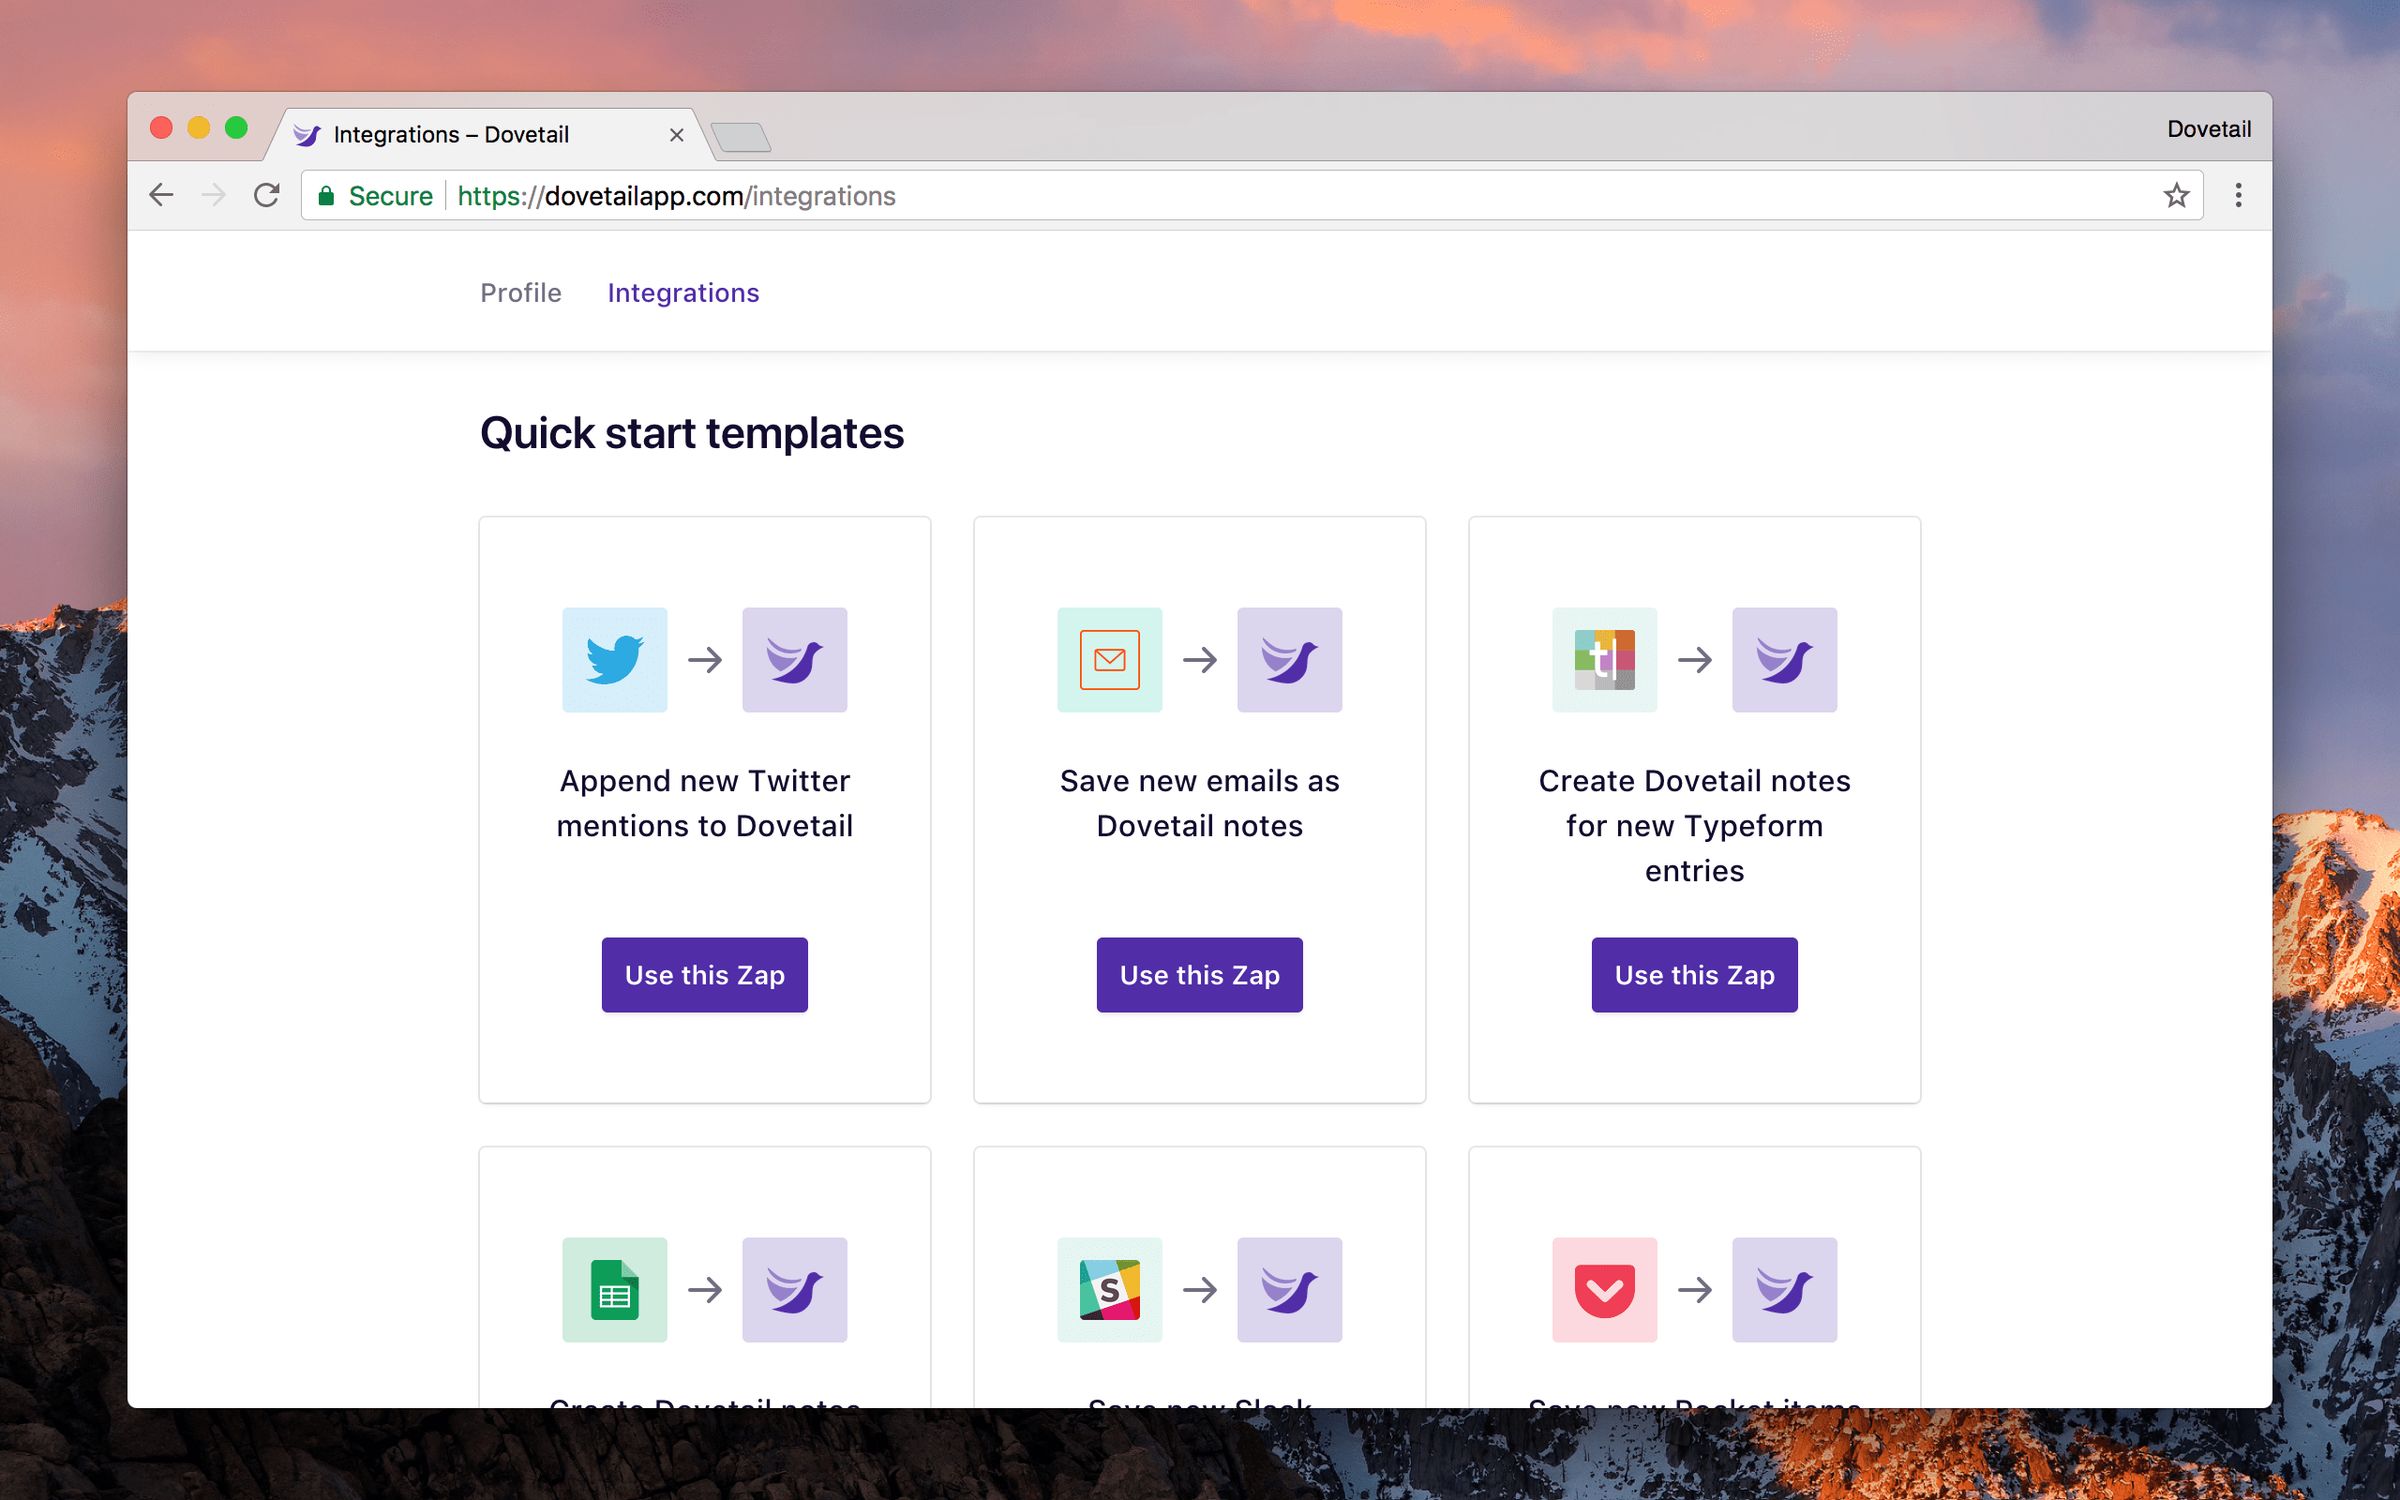Click the Google Sheets icon in the bottom row
Viewport: 2400px width, 1500px height.
(614, 1290)
